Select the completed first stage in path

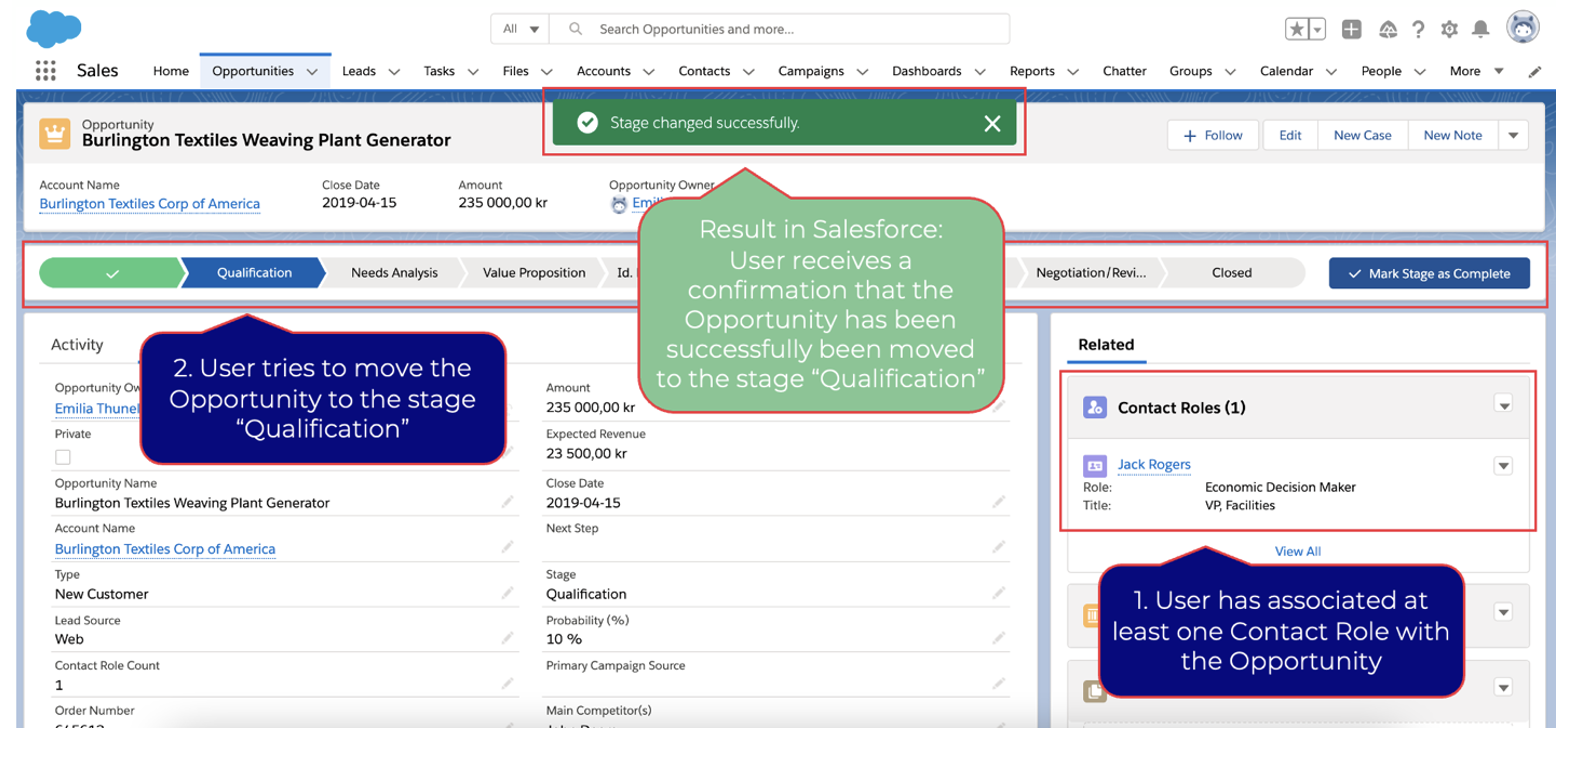pyautogui.click(x=111, y=273)
